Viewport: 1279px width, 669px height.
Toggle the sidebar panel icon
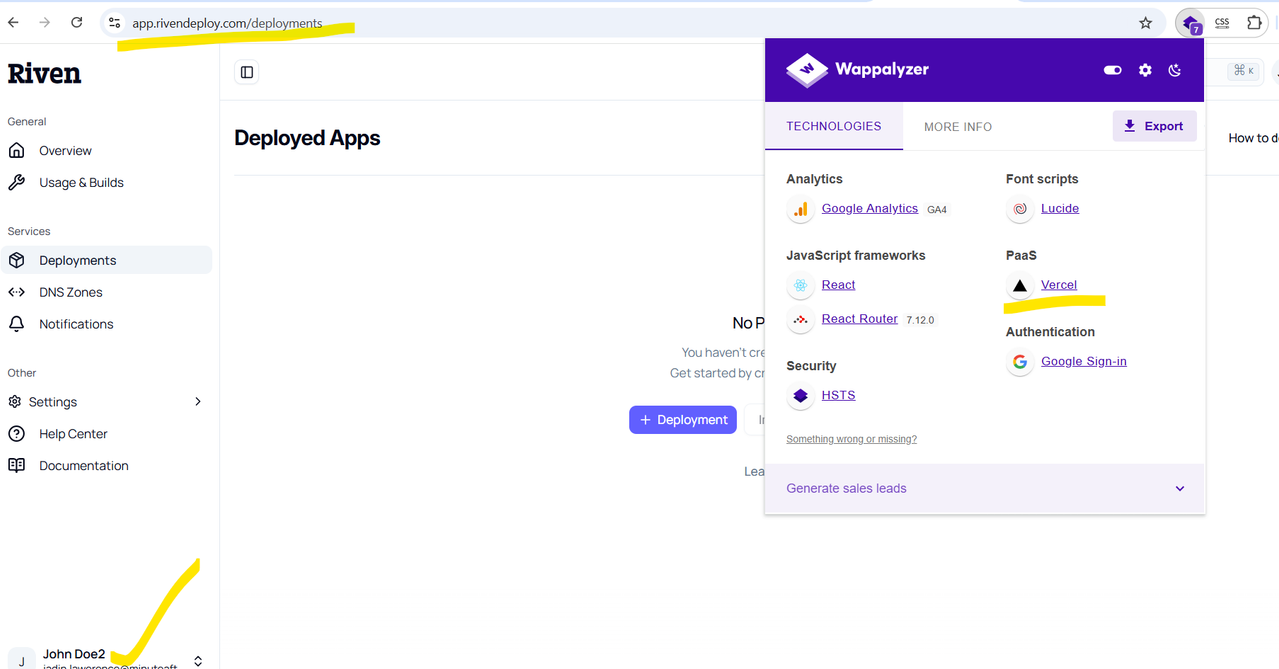[247, 72]
